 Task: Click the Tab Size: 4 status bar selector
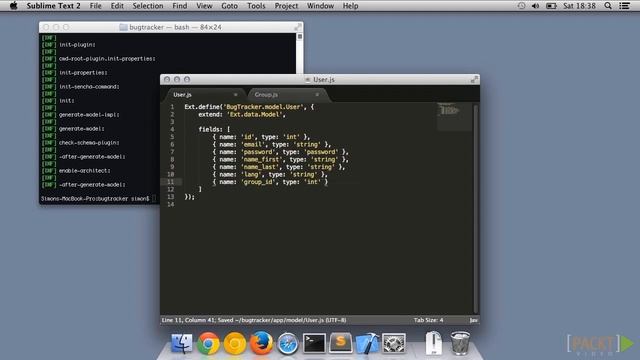click(x=428, y=320)
